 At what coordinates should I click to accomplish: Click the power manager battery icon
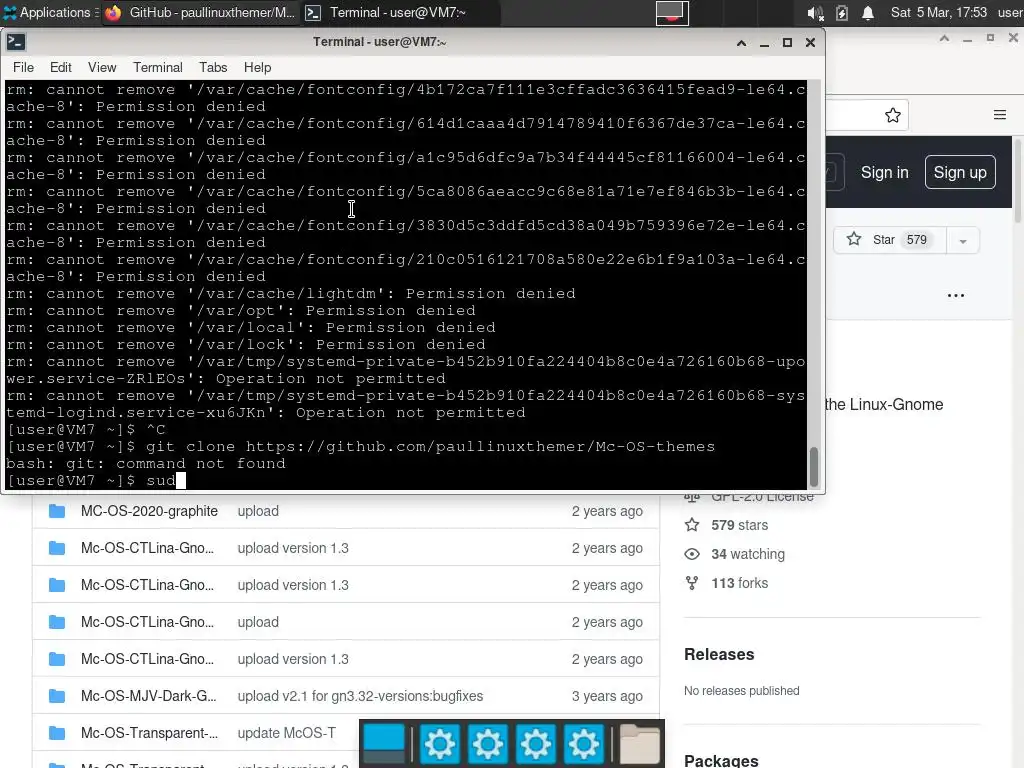pos(842,13)
